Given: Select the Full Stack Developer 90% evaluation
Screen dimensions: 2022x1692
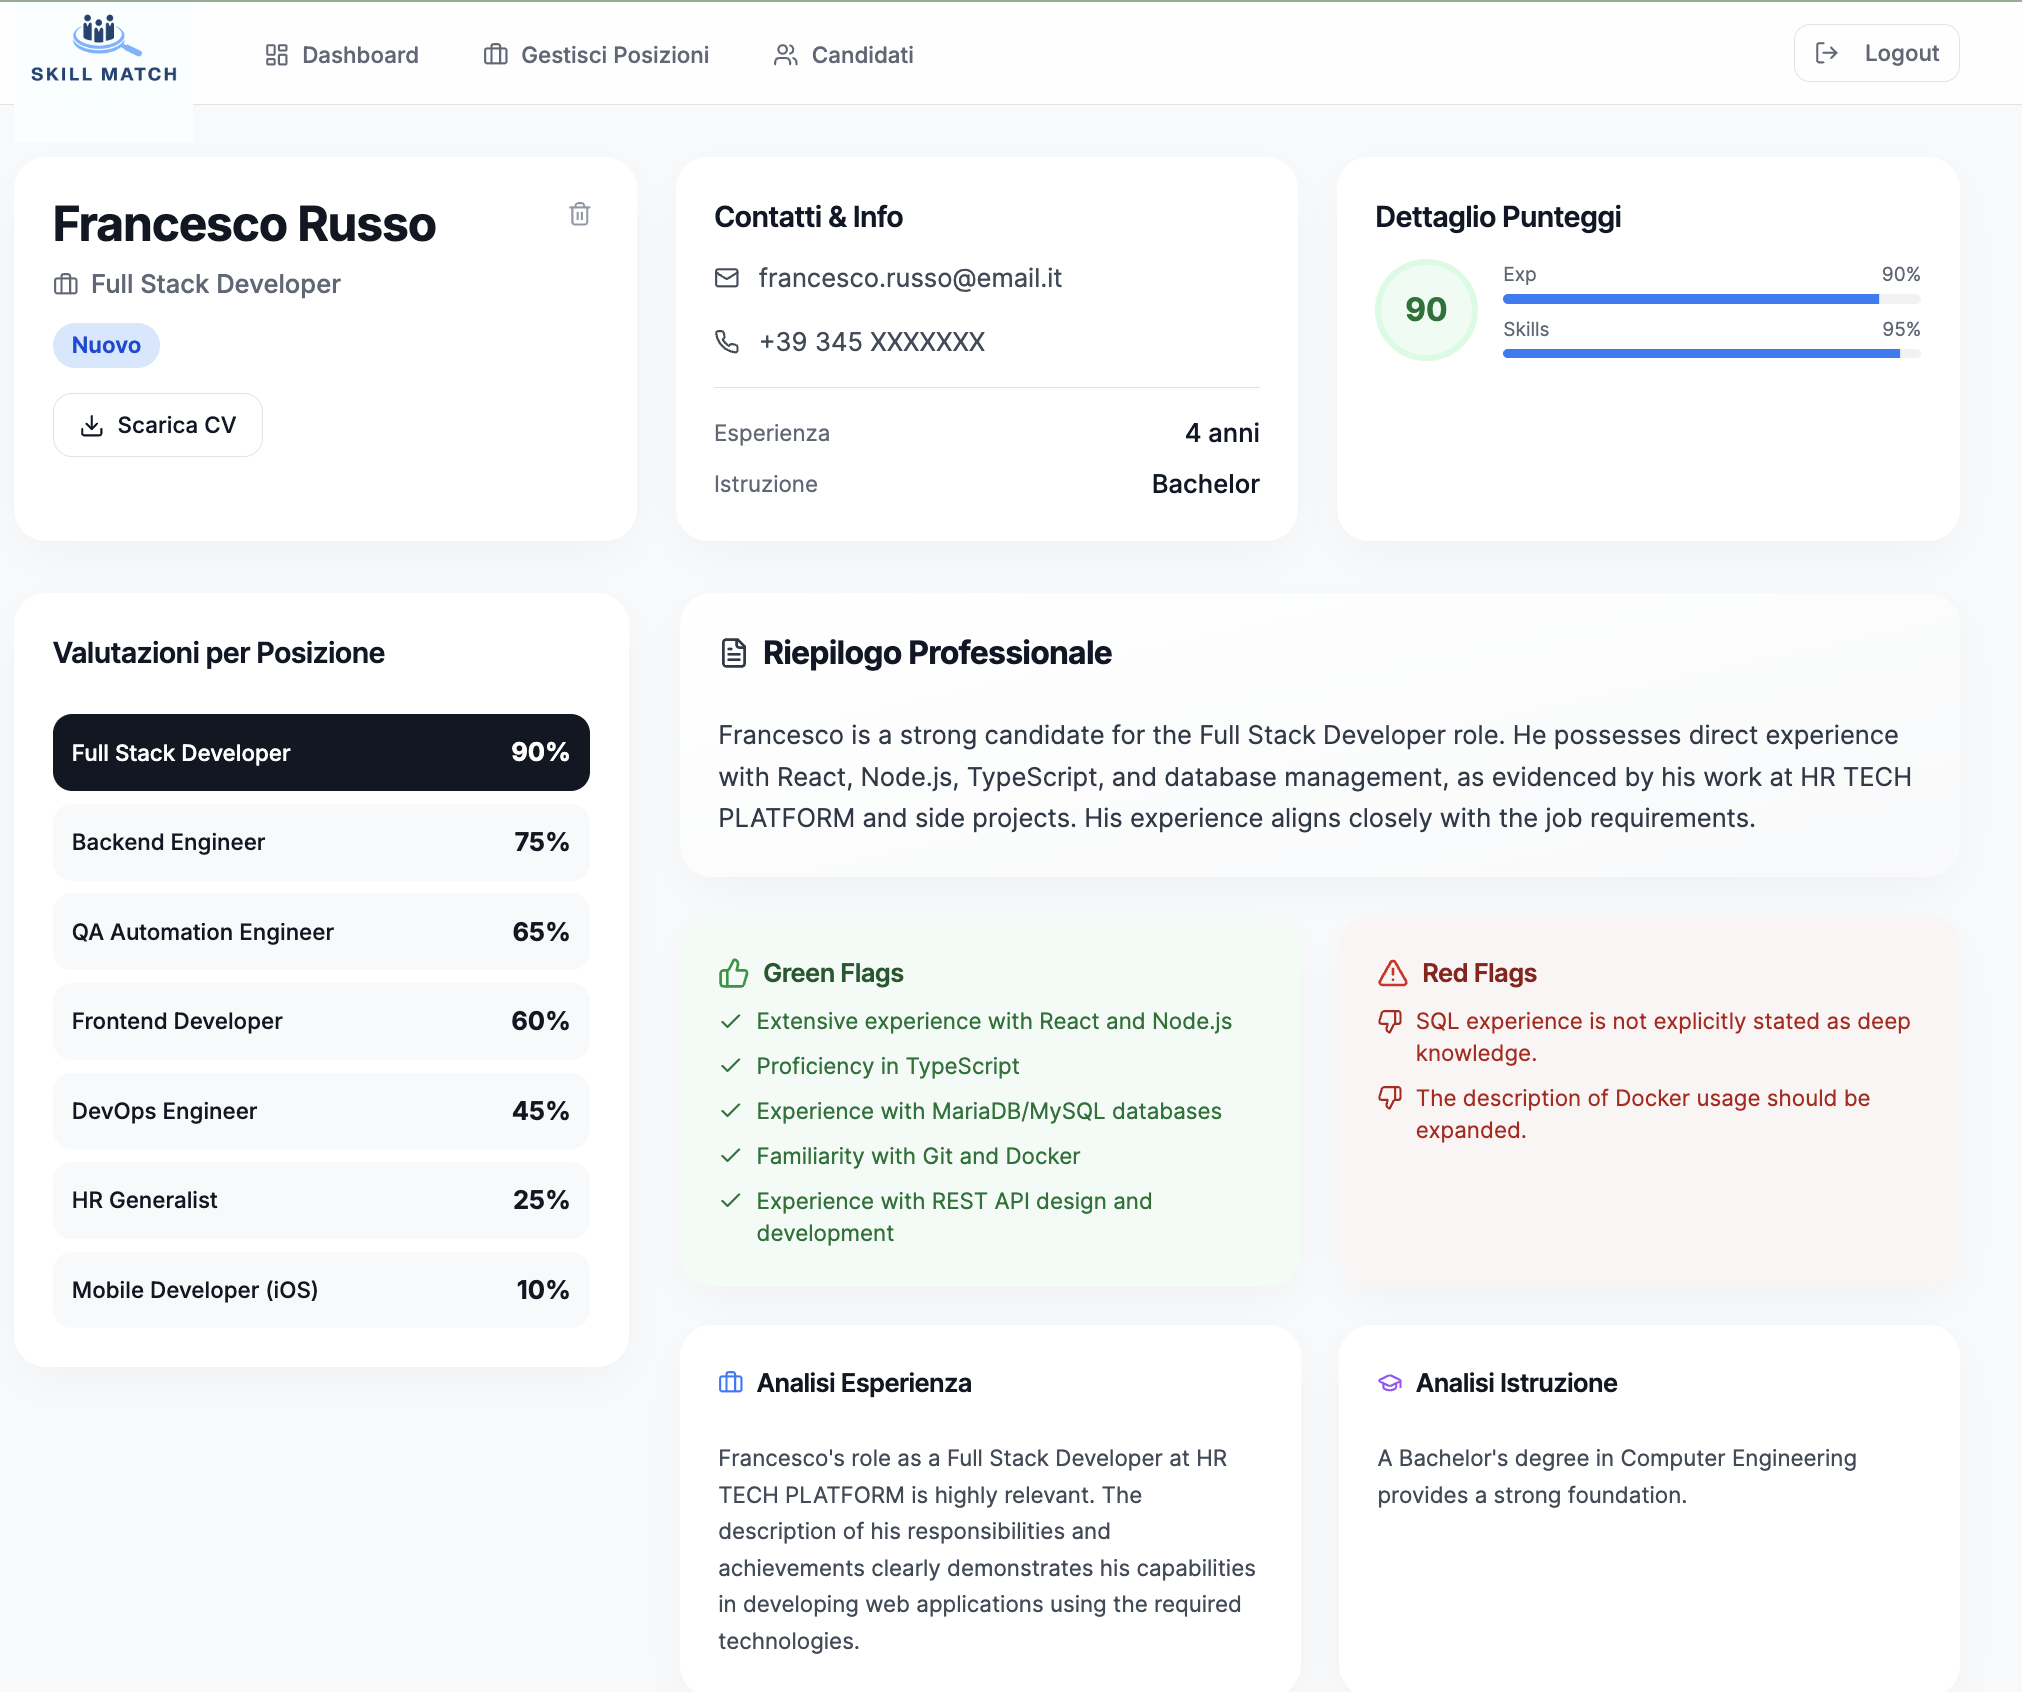Looking at the screenshot, I should [321, 753].
